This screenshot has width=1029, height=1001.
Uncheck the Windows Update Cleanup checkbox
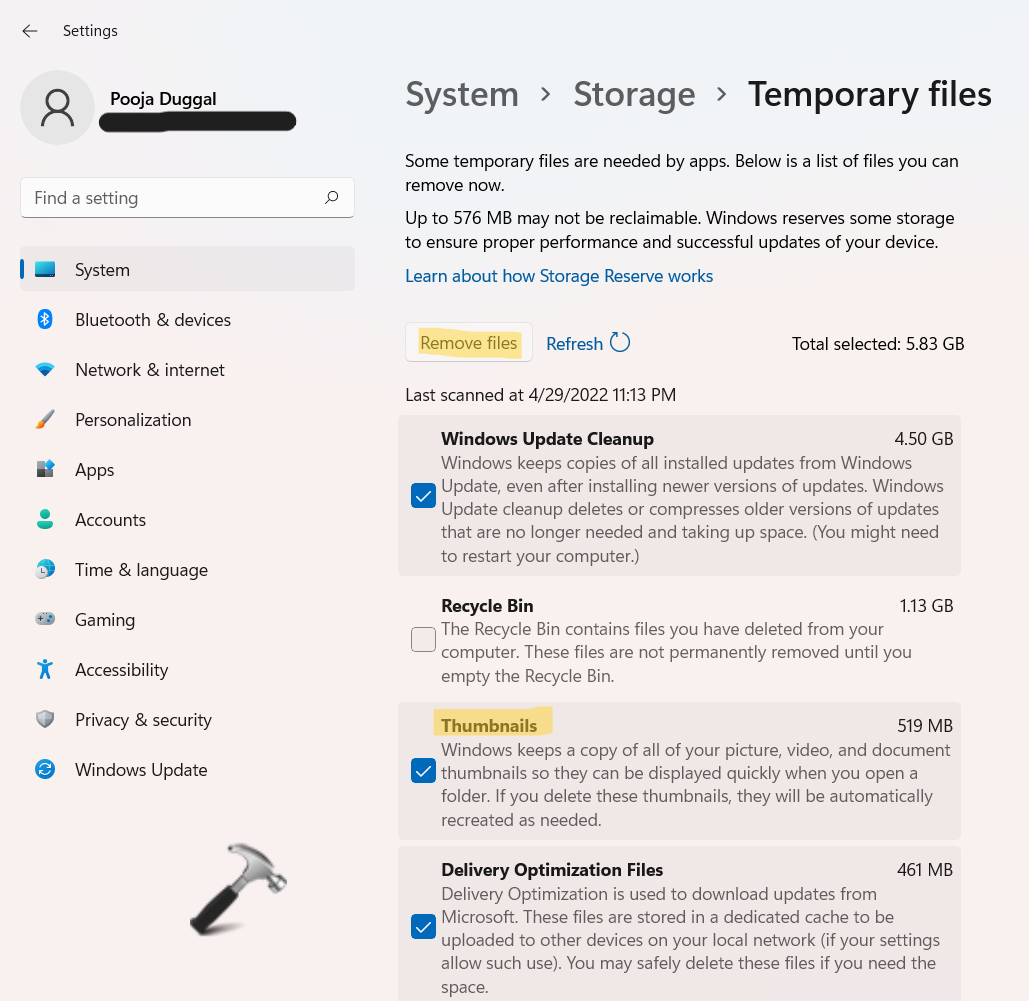pos(423,496)
